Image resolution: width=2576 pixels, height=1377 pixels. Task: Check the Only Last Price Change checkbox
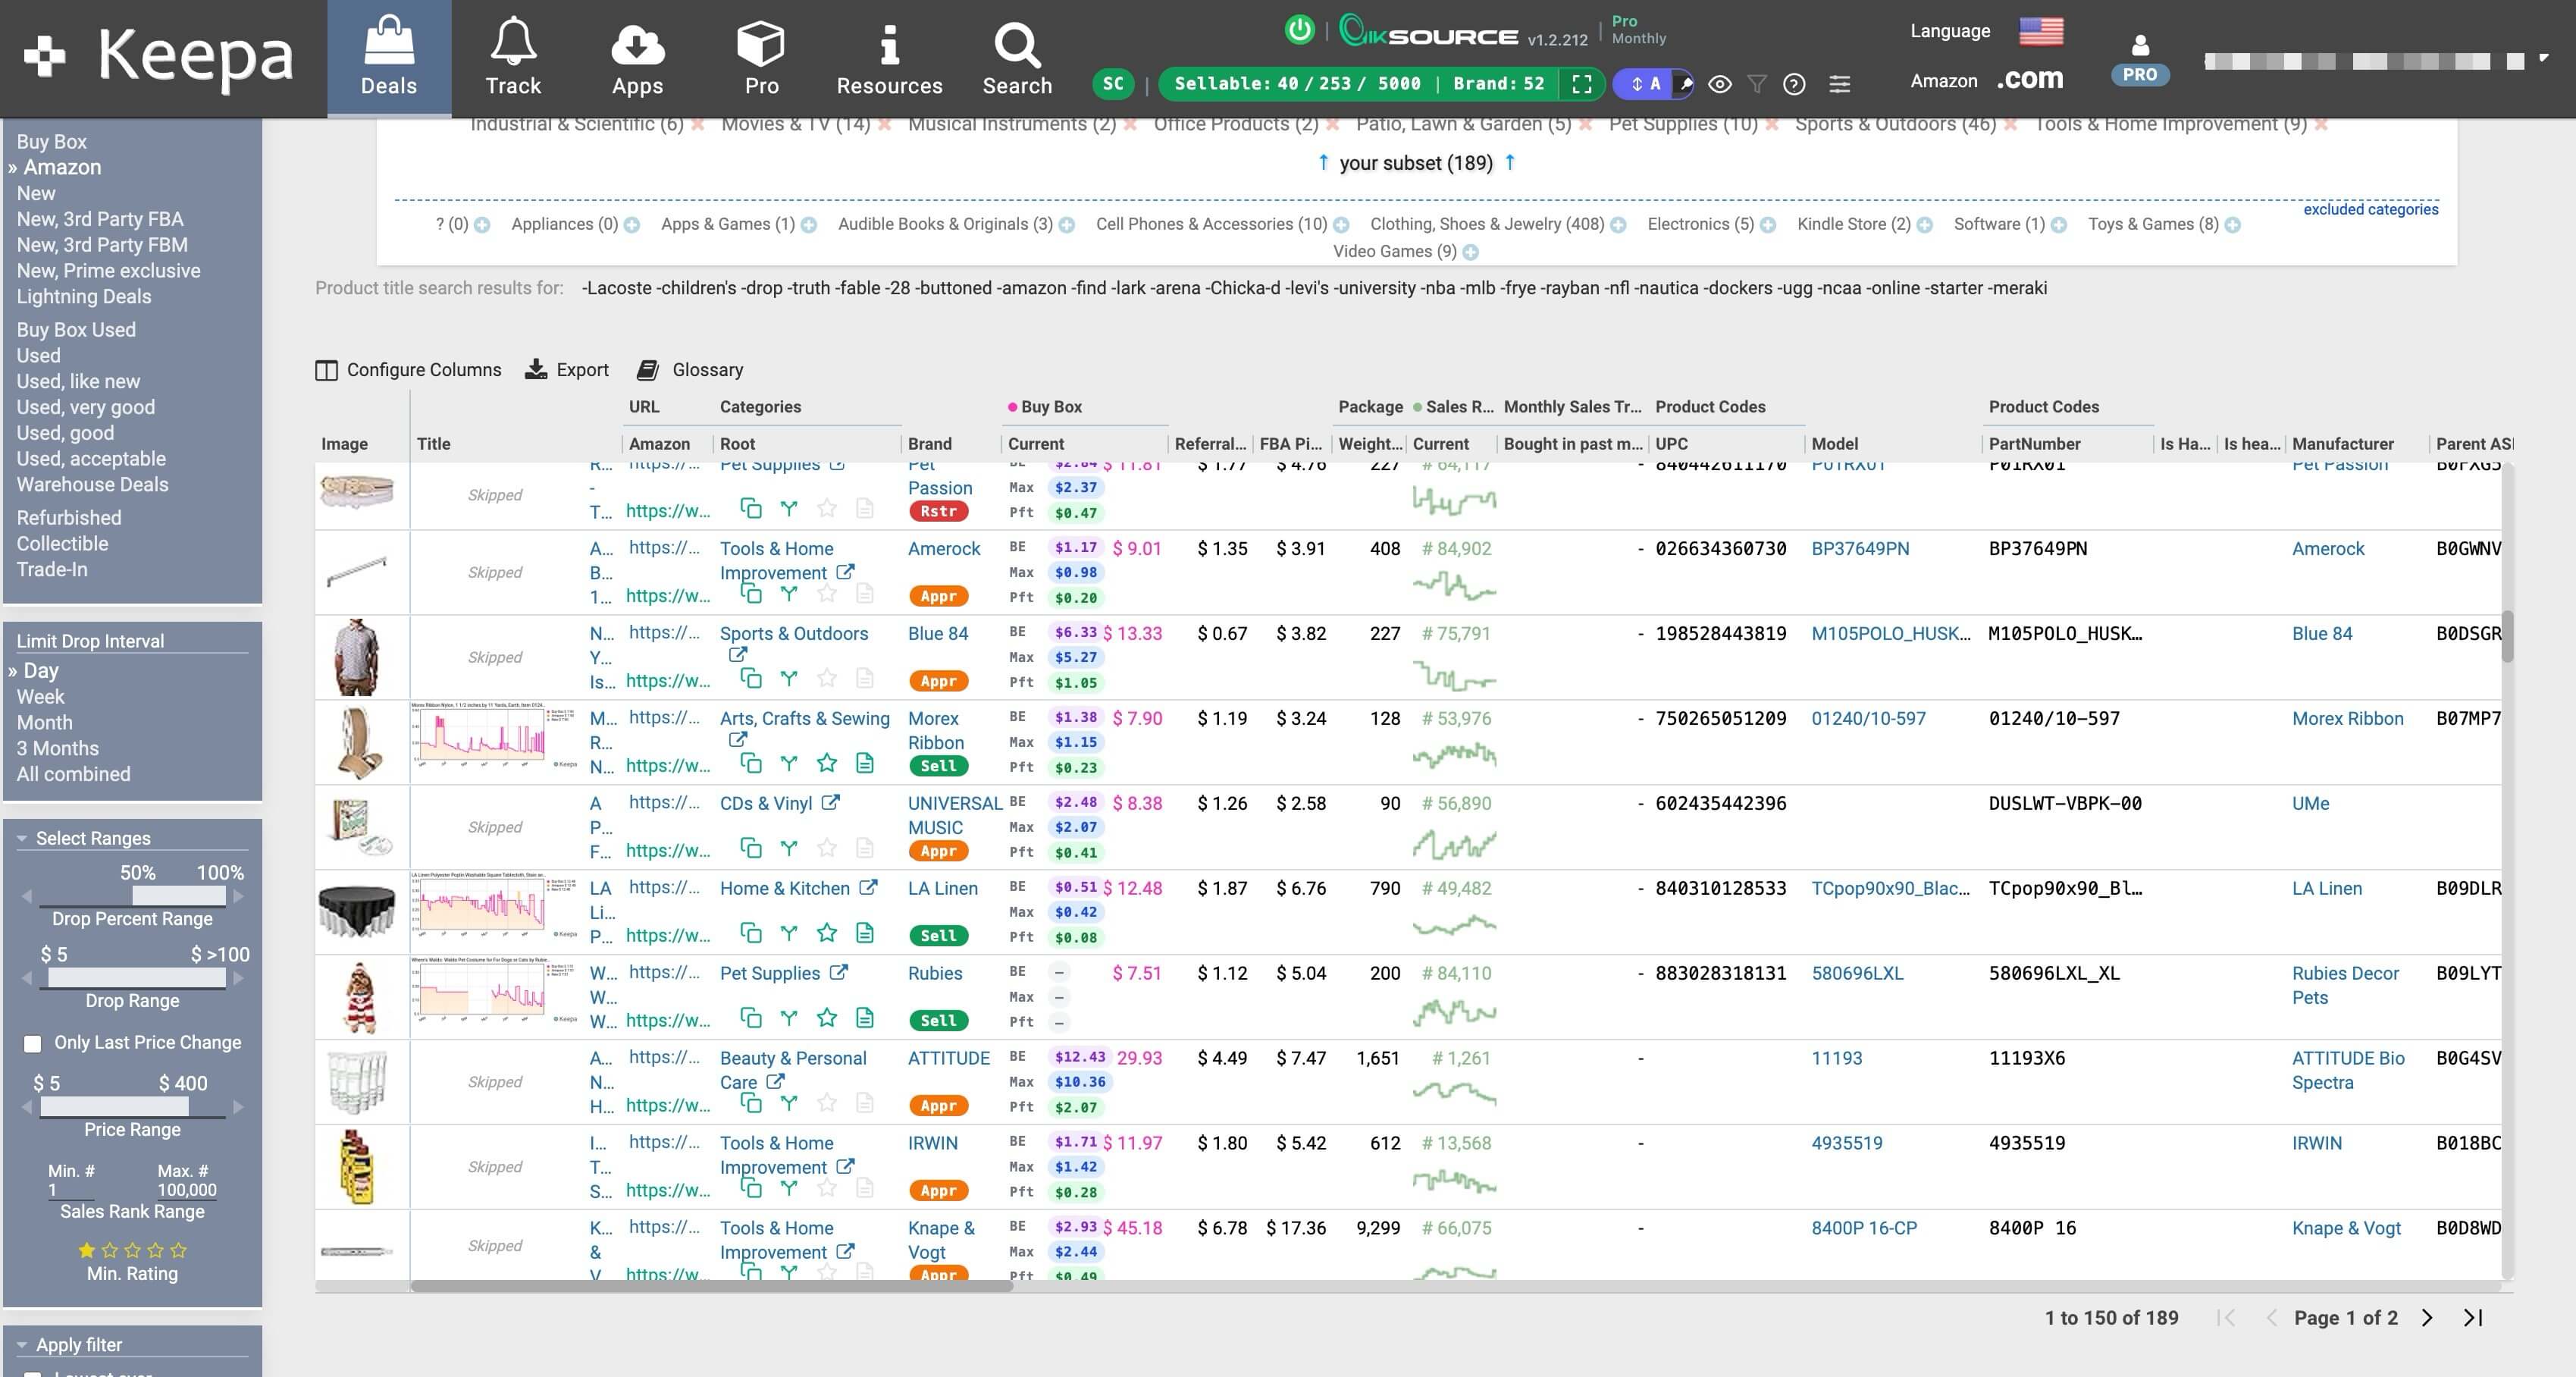[33, 1044]
